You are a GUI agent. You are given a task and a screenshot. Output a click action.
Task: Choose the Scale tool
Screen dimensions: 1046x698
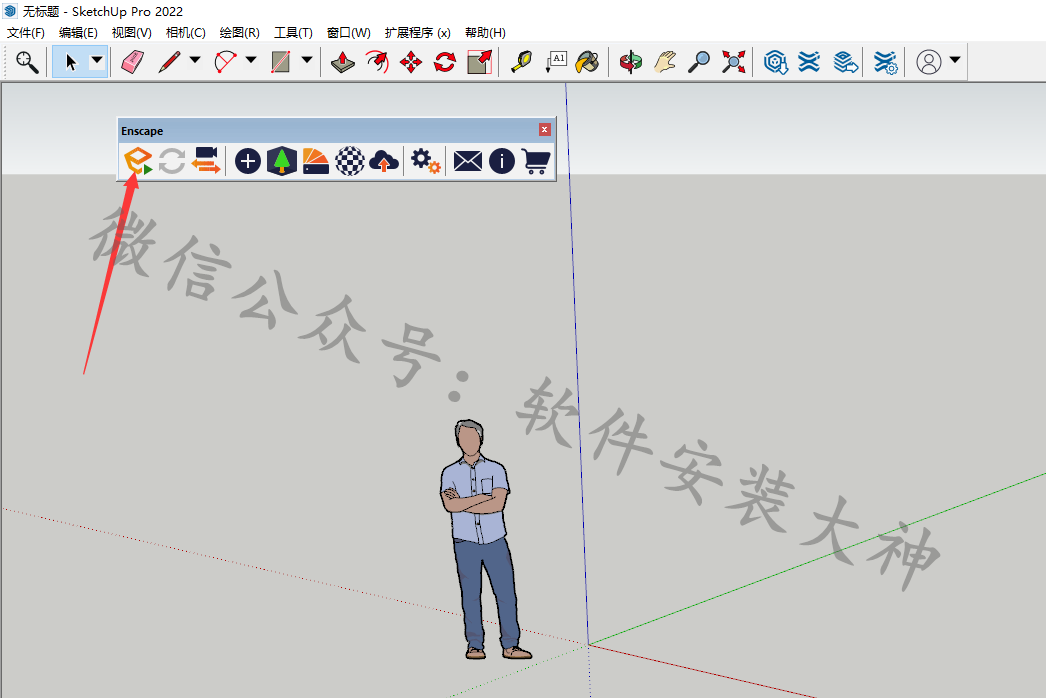[x=480, y=62]
